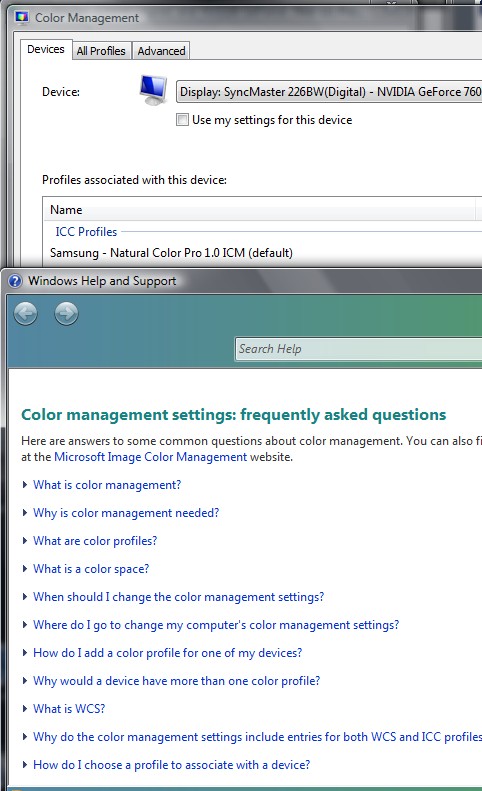Expand What is WCS? topic
Screen dimensions: 482x791
pos(69,709)
